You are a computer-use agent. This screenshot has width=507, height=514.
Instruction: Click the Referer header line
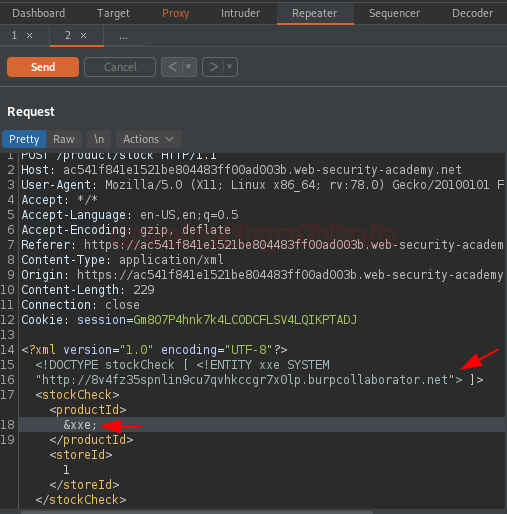pos(263,245)
